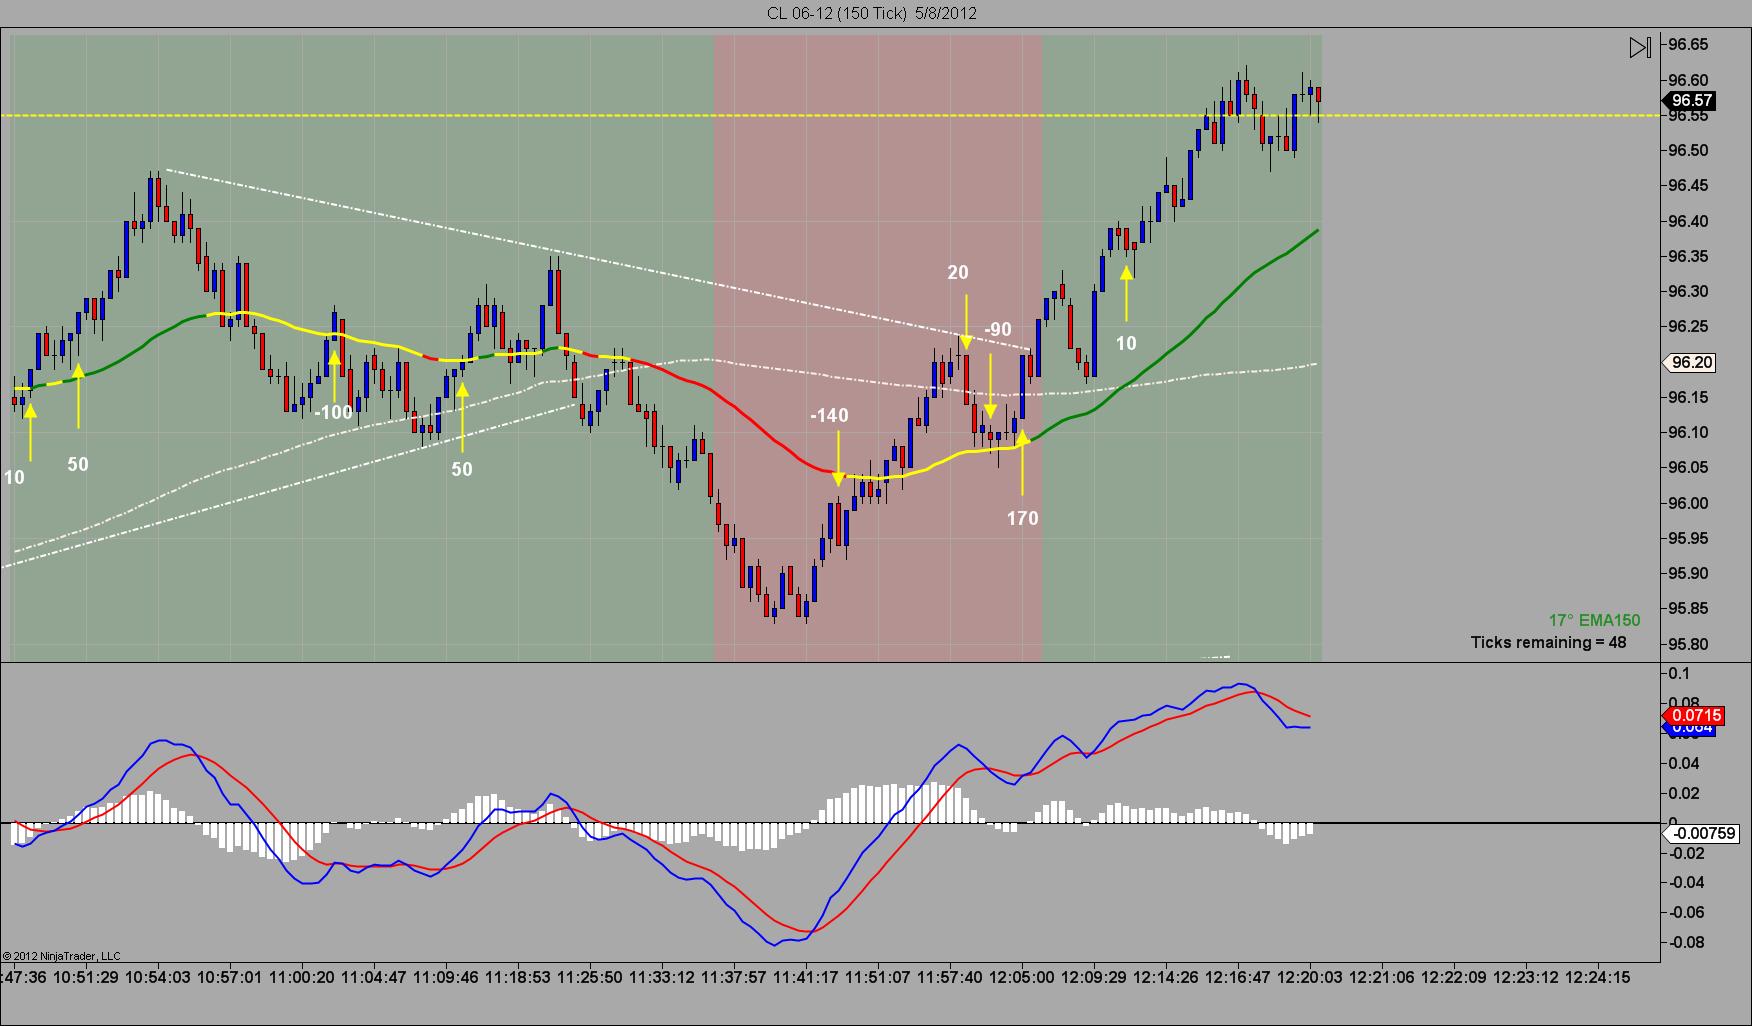
Task: Click the 11:41:17 time axis label
Action: point(806,977)
